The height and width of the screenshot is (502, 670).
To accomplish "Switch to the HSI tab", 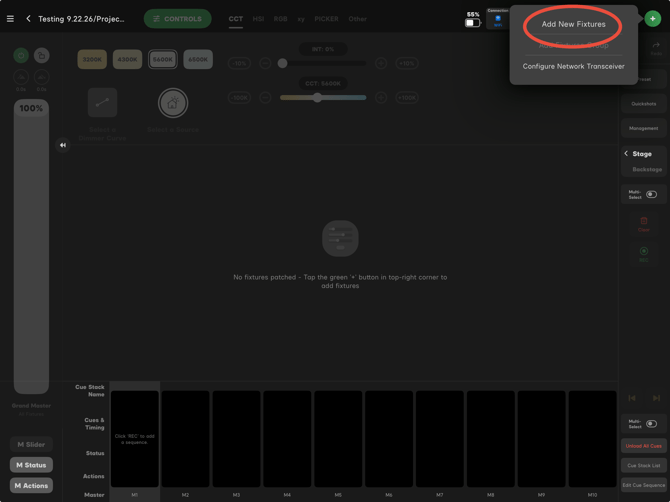I will click(258, 19).
